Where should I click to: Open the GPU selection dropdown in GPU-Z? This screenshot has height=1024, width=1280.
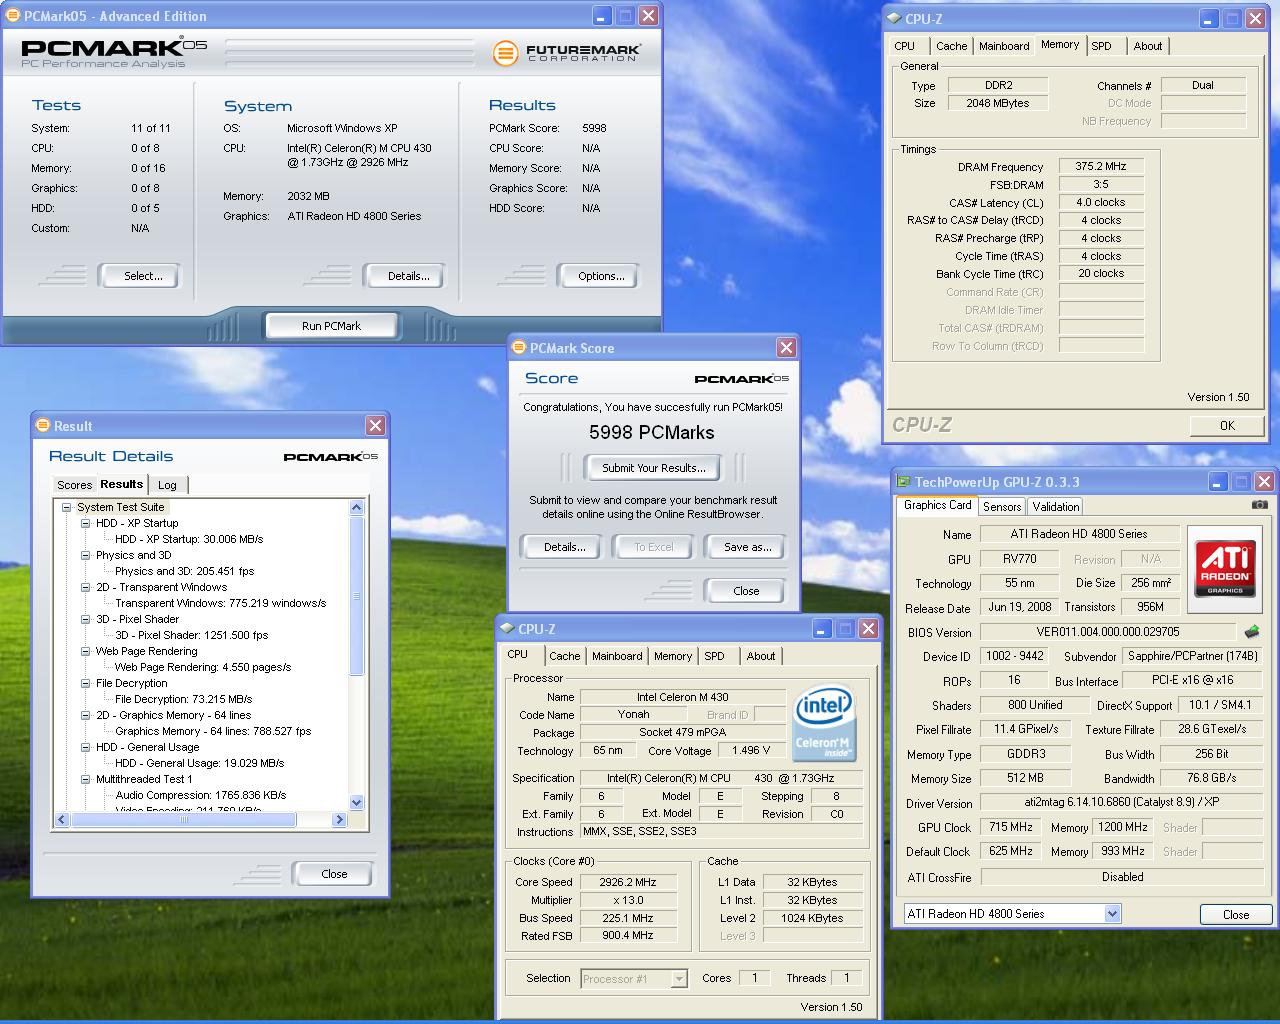[x=1112, y=914]
